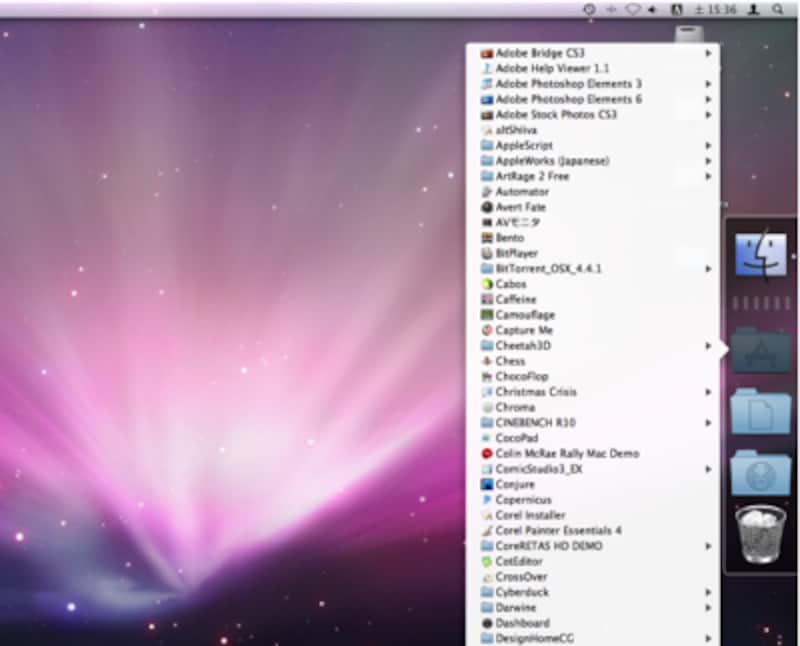Click the CotEditor app icon

click(x=487, y=561)
